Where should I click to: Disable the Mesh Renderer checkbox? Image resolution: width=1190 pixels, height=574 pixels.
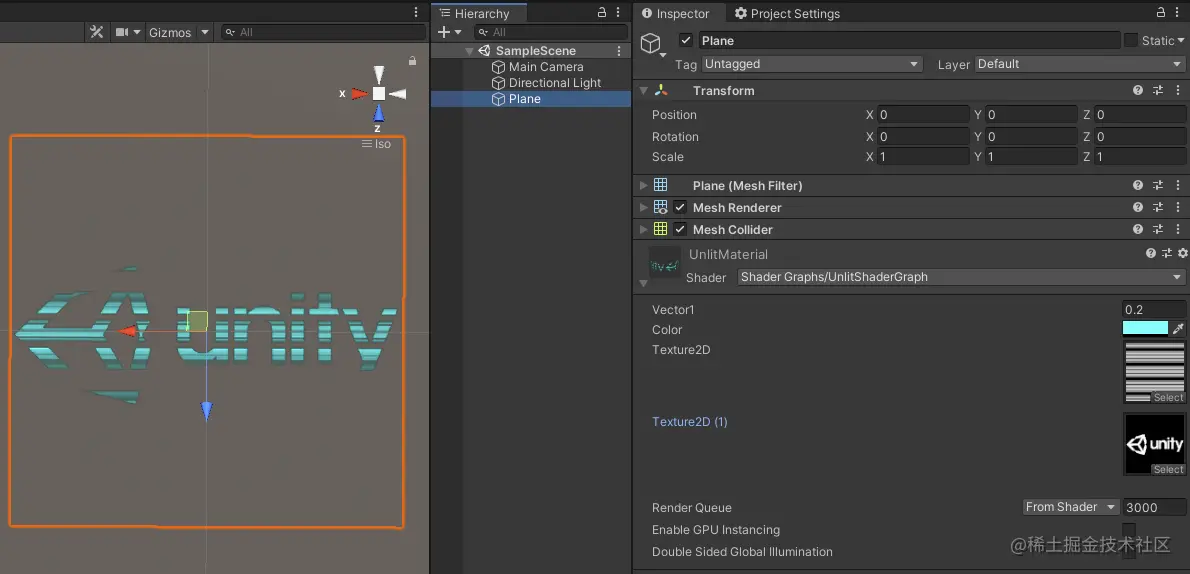click(680, 207)
